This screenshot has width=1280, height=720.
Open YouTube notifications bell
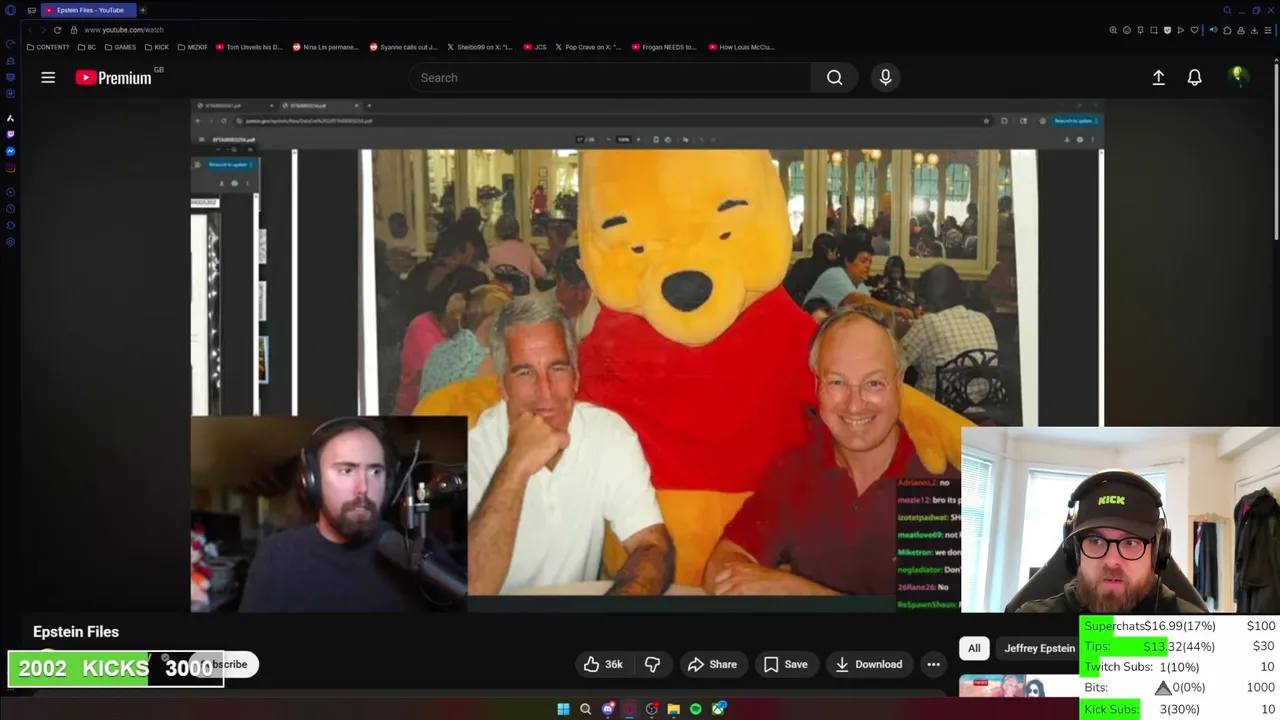tap(1194, 77)
